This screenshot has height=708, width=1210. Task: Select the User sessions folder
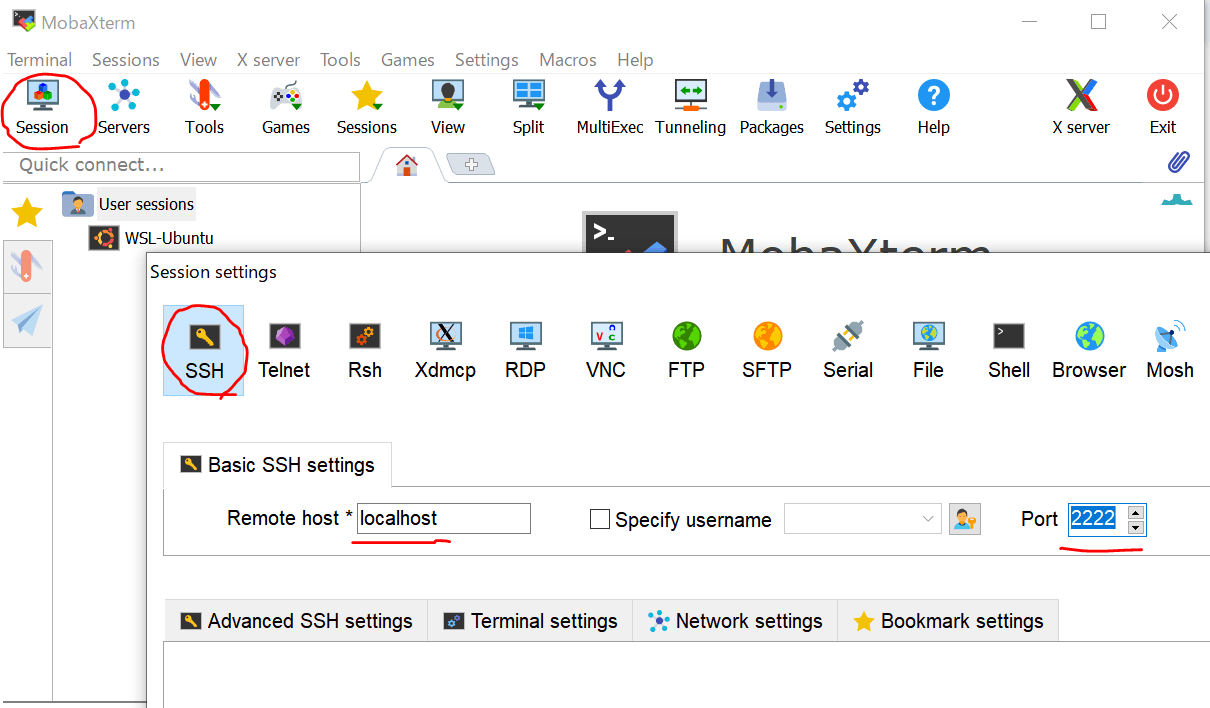pos(129,204)
